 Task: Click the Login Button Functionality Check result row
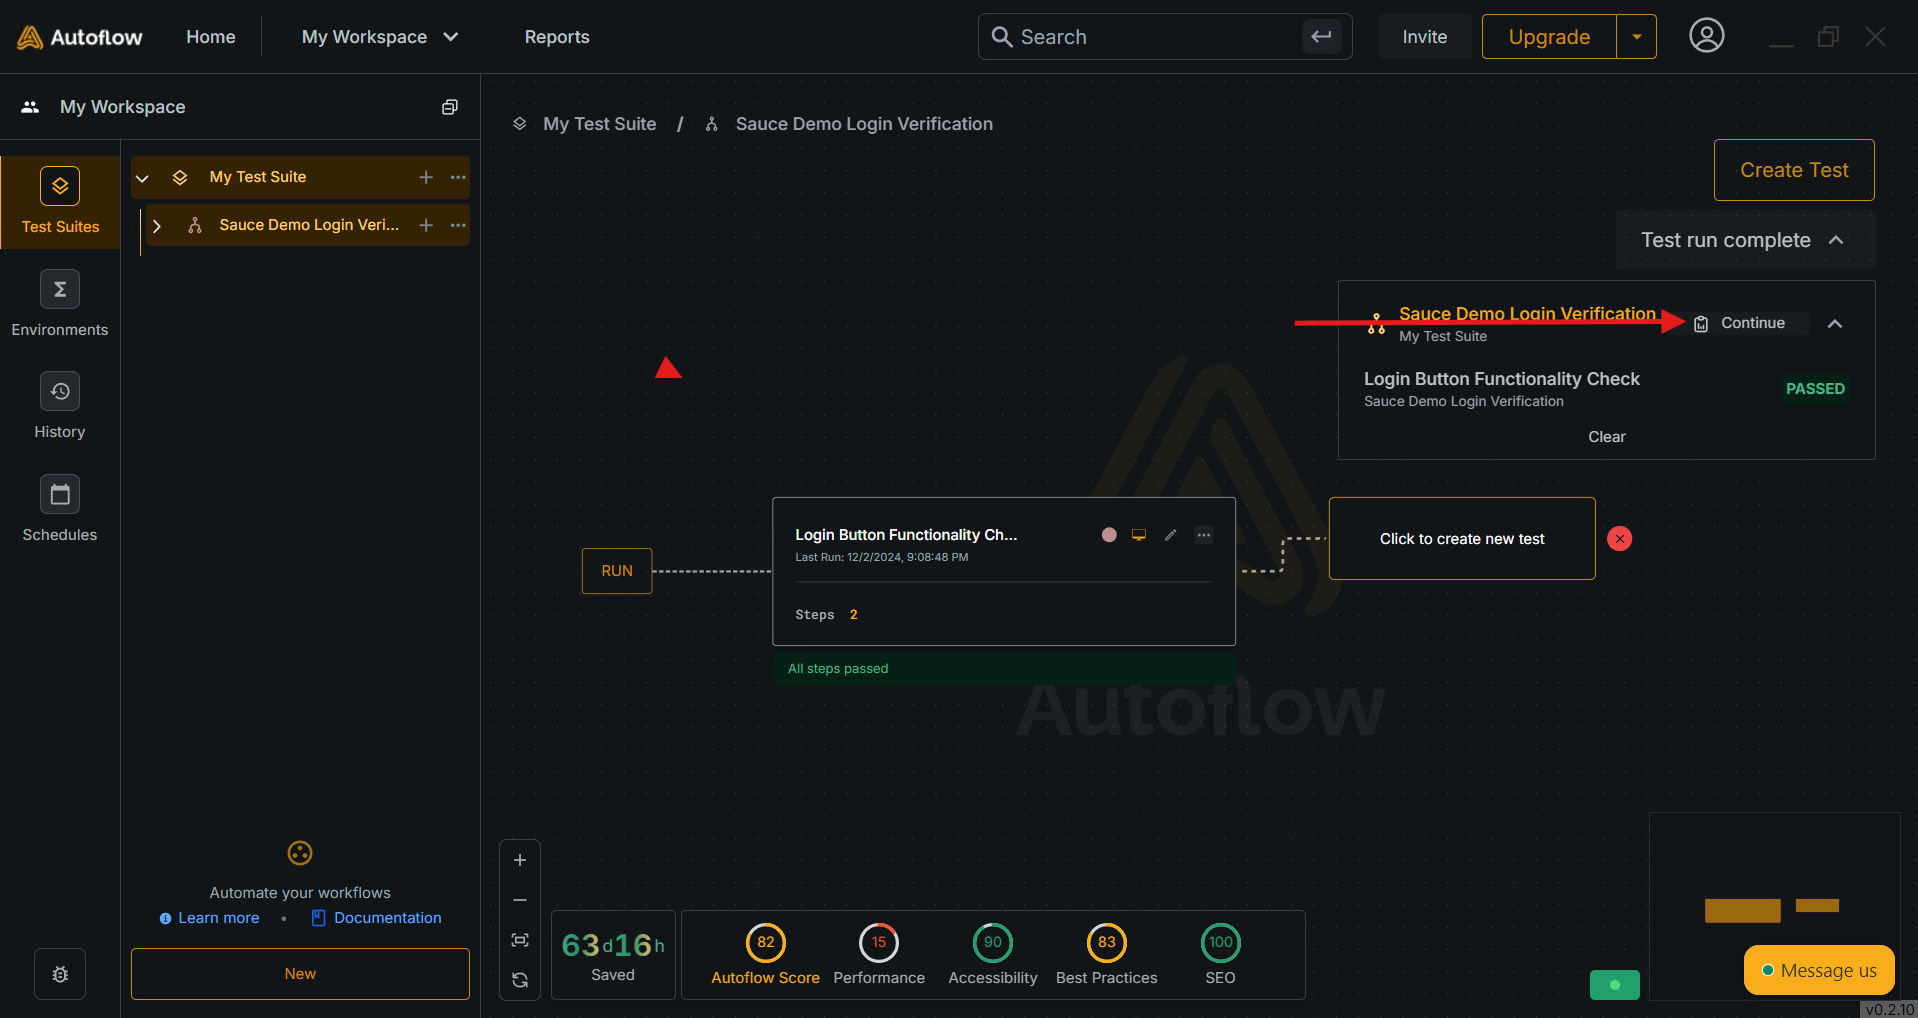click(1606, 389)
